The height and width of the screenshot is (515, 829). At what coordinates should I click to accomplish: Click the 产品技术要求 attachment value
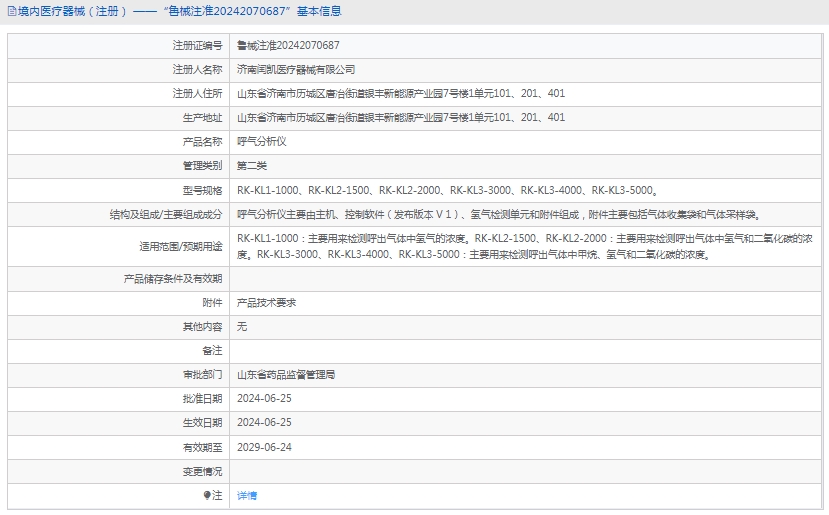tap(266, 302)
